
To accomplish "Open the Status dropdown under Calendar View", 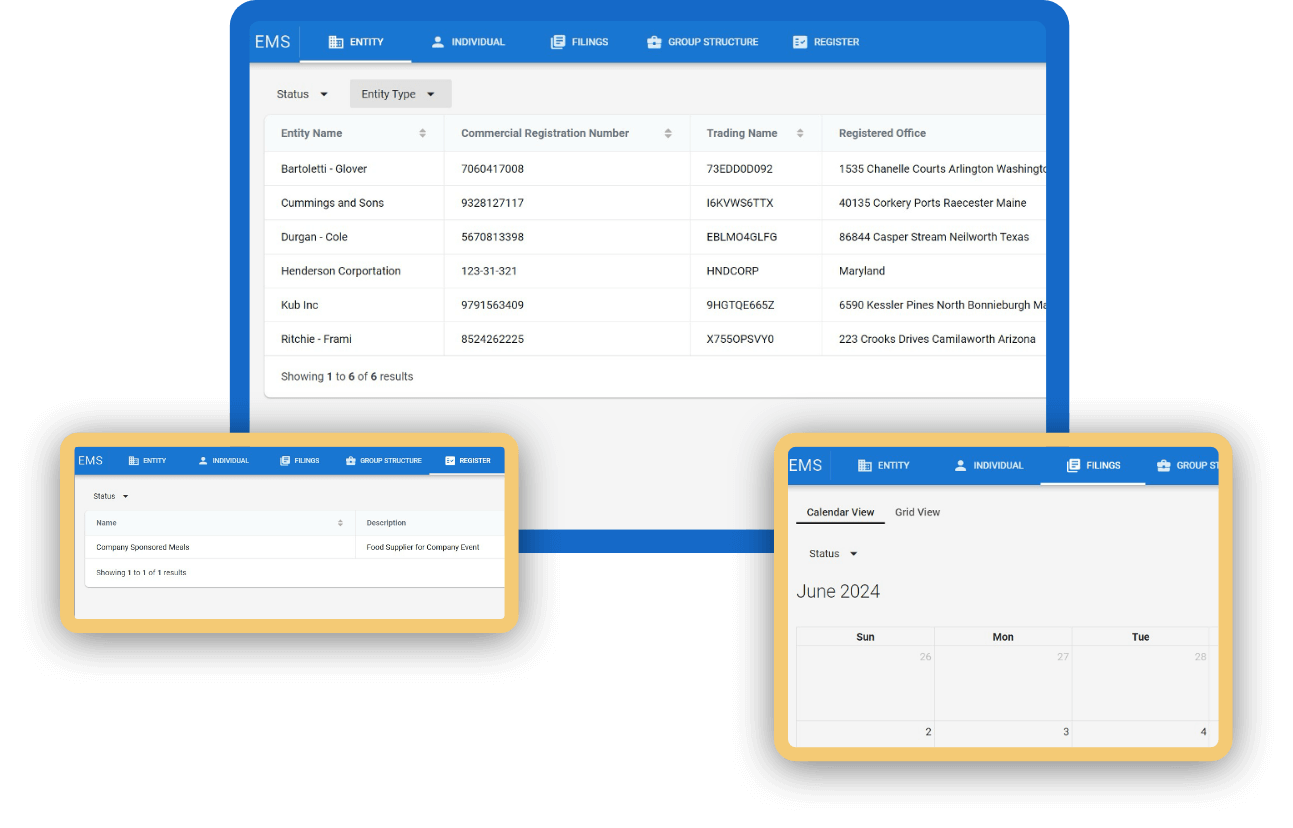I will click(833, 554).
